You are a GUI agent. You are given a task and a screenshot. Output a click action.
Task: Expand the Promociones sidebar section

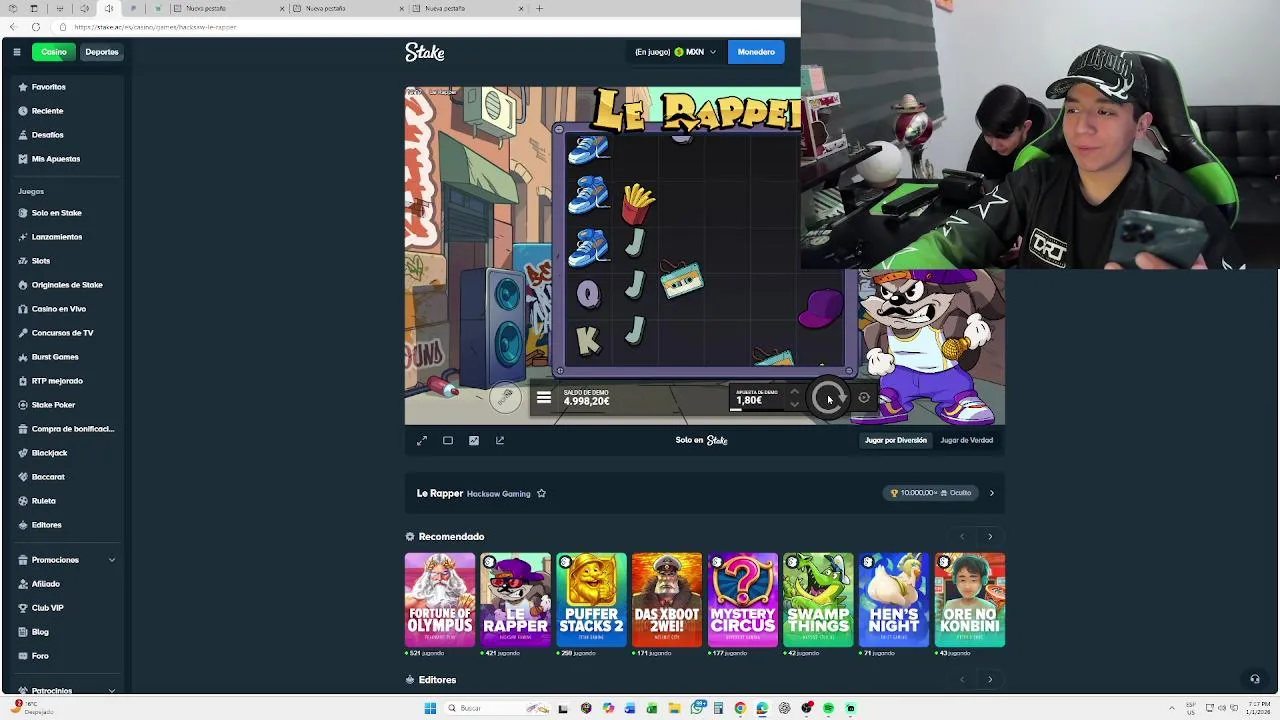pyautogui.click(x=66, y=560)
